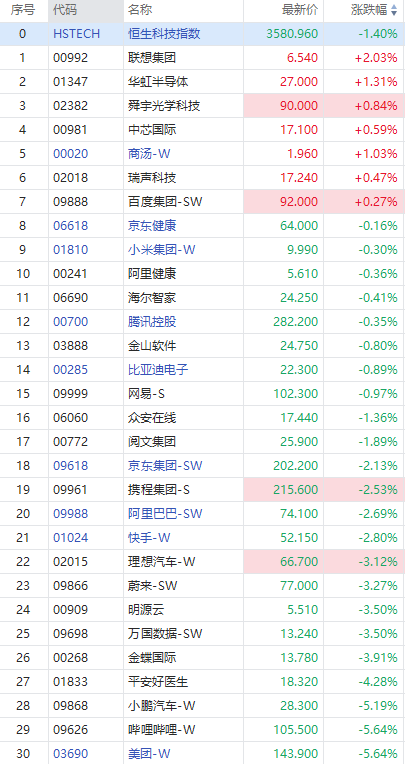Open code 00020 商汤-W link

(x=71, y=154)
